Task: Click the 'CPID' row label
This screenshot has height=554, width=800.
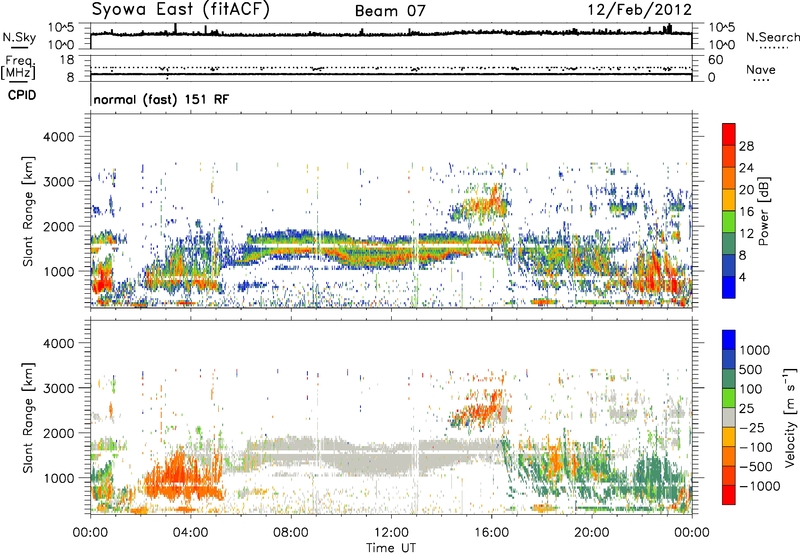Action: click(21, 95)
